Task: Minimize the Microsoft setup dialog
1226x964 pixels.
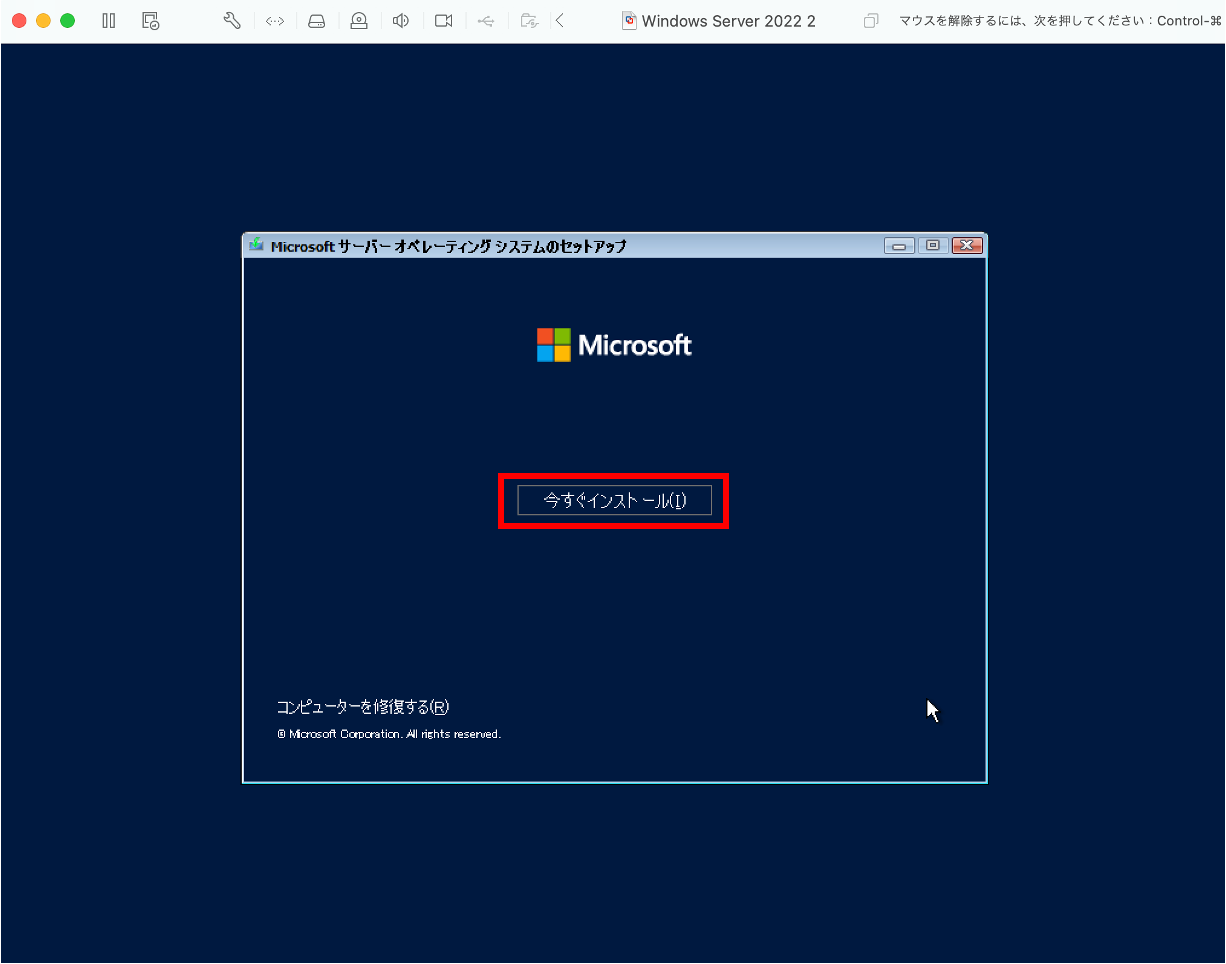Action: coord(899,246)
